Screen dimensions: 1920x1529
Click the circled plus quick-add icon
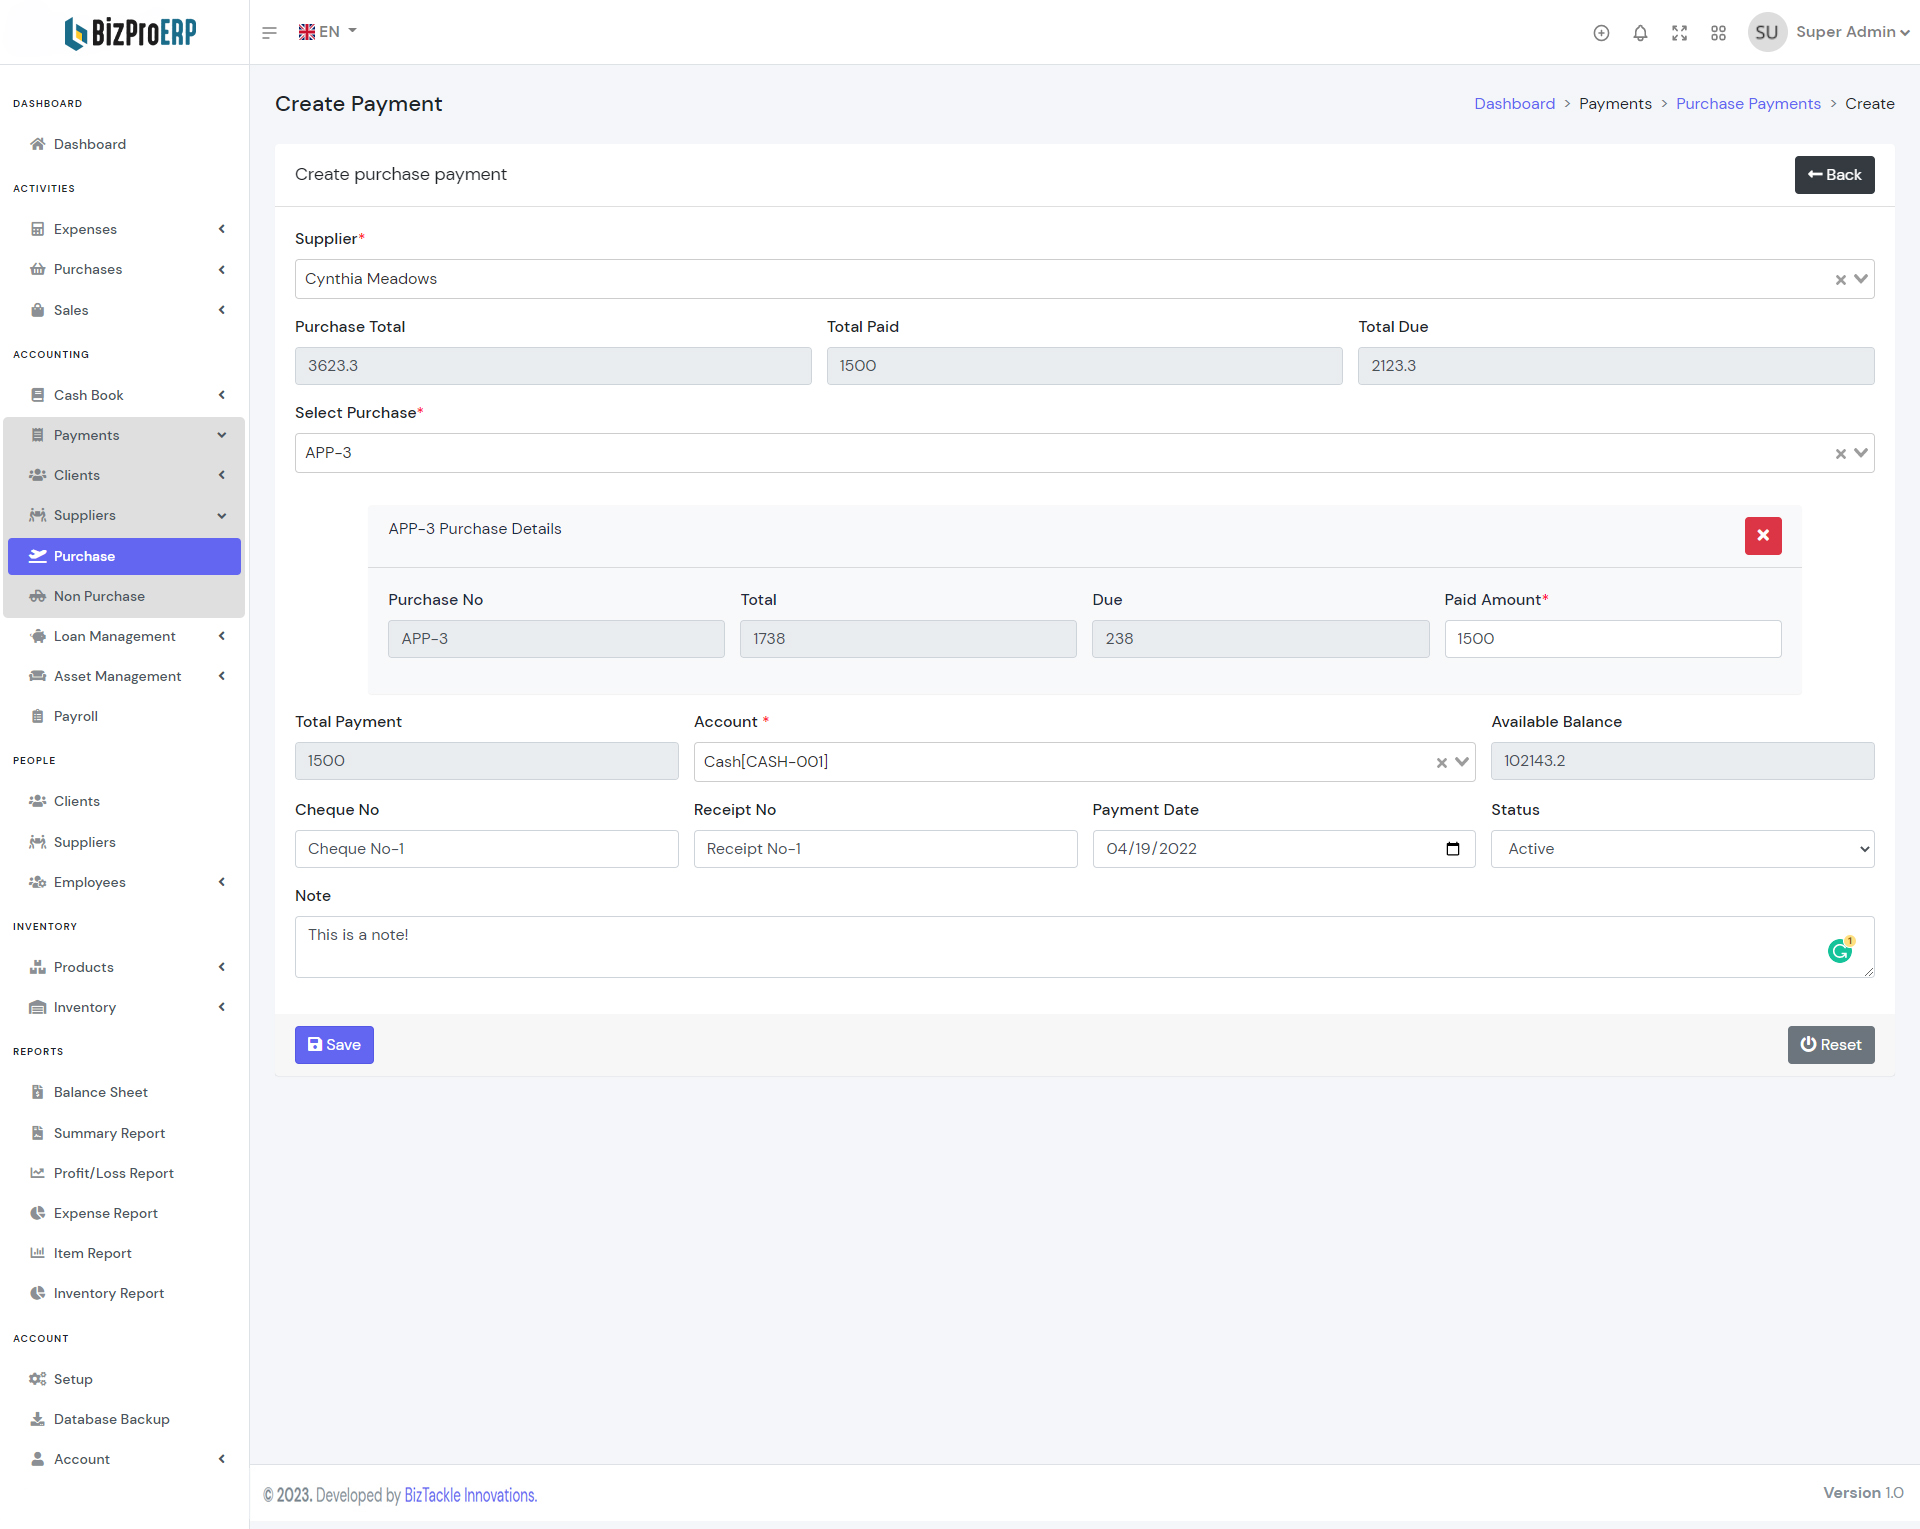pos(1601,33)
